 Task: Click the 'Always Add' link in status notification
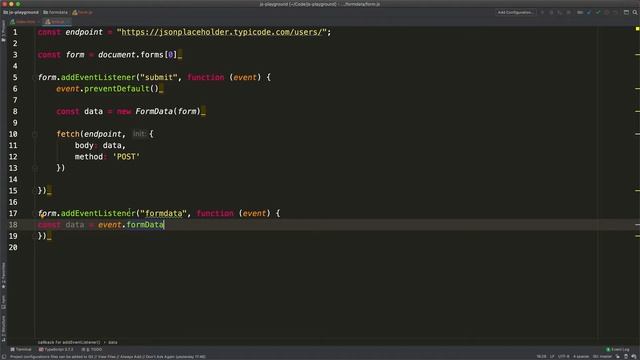[x=131, y=357]
